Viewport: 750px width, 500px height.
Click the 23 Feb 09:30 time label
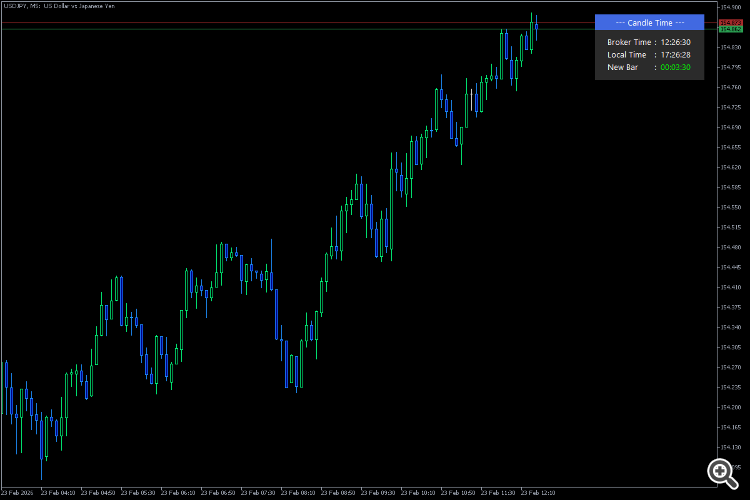coord(378,492)
